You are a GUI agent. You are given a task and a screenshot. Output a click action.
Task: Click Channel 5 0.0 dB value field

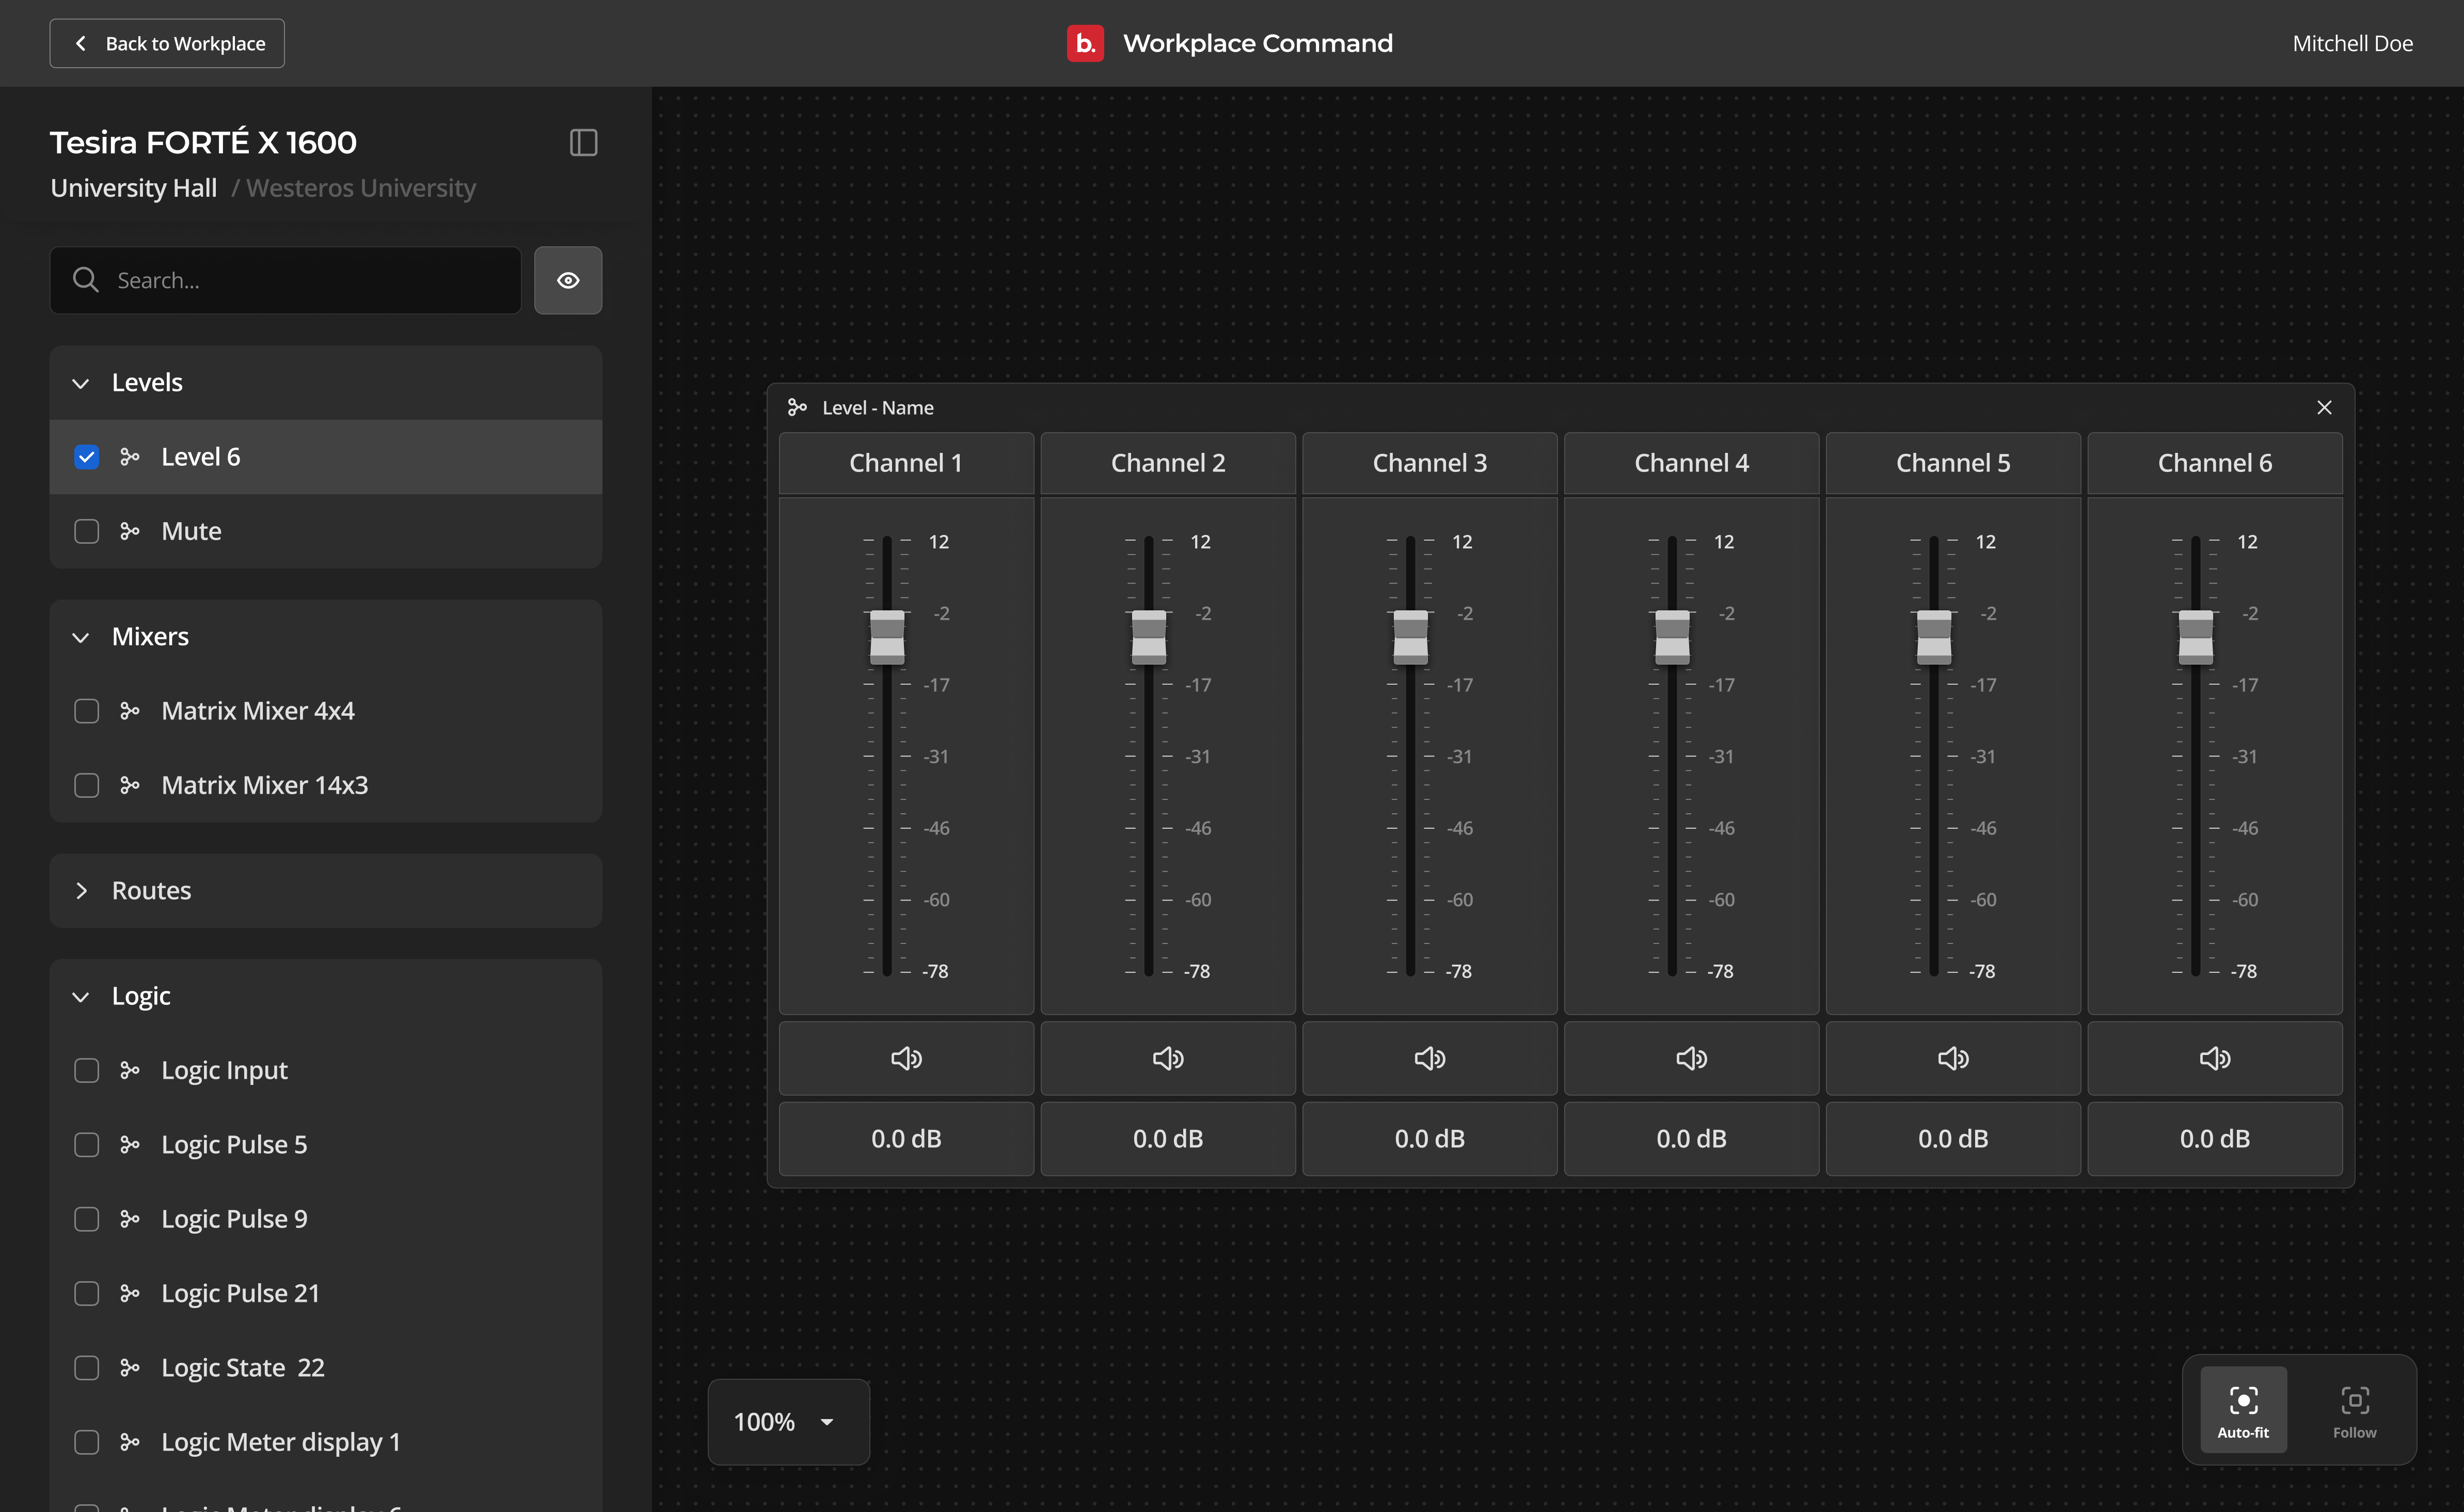(x=1953, y=1139)
